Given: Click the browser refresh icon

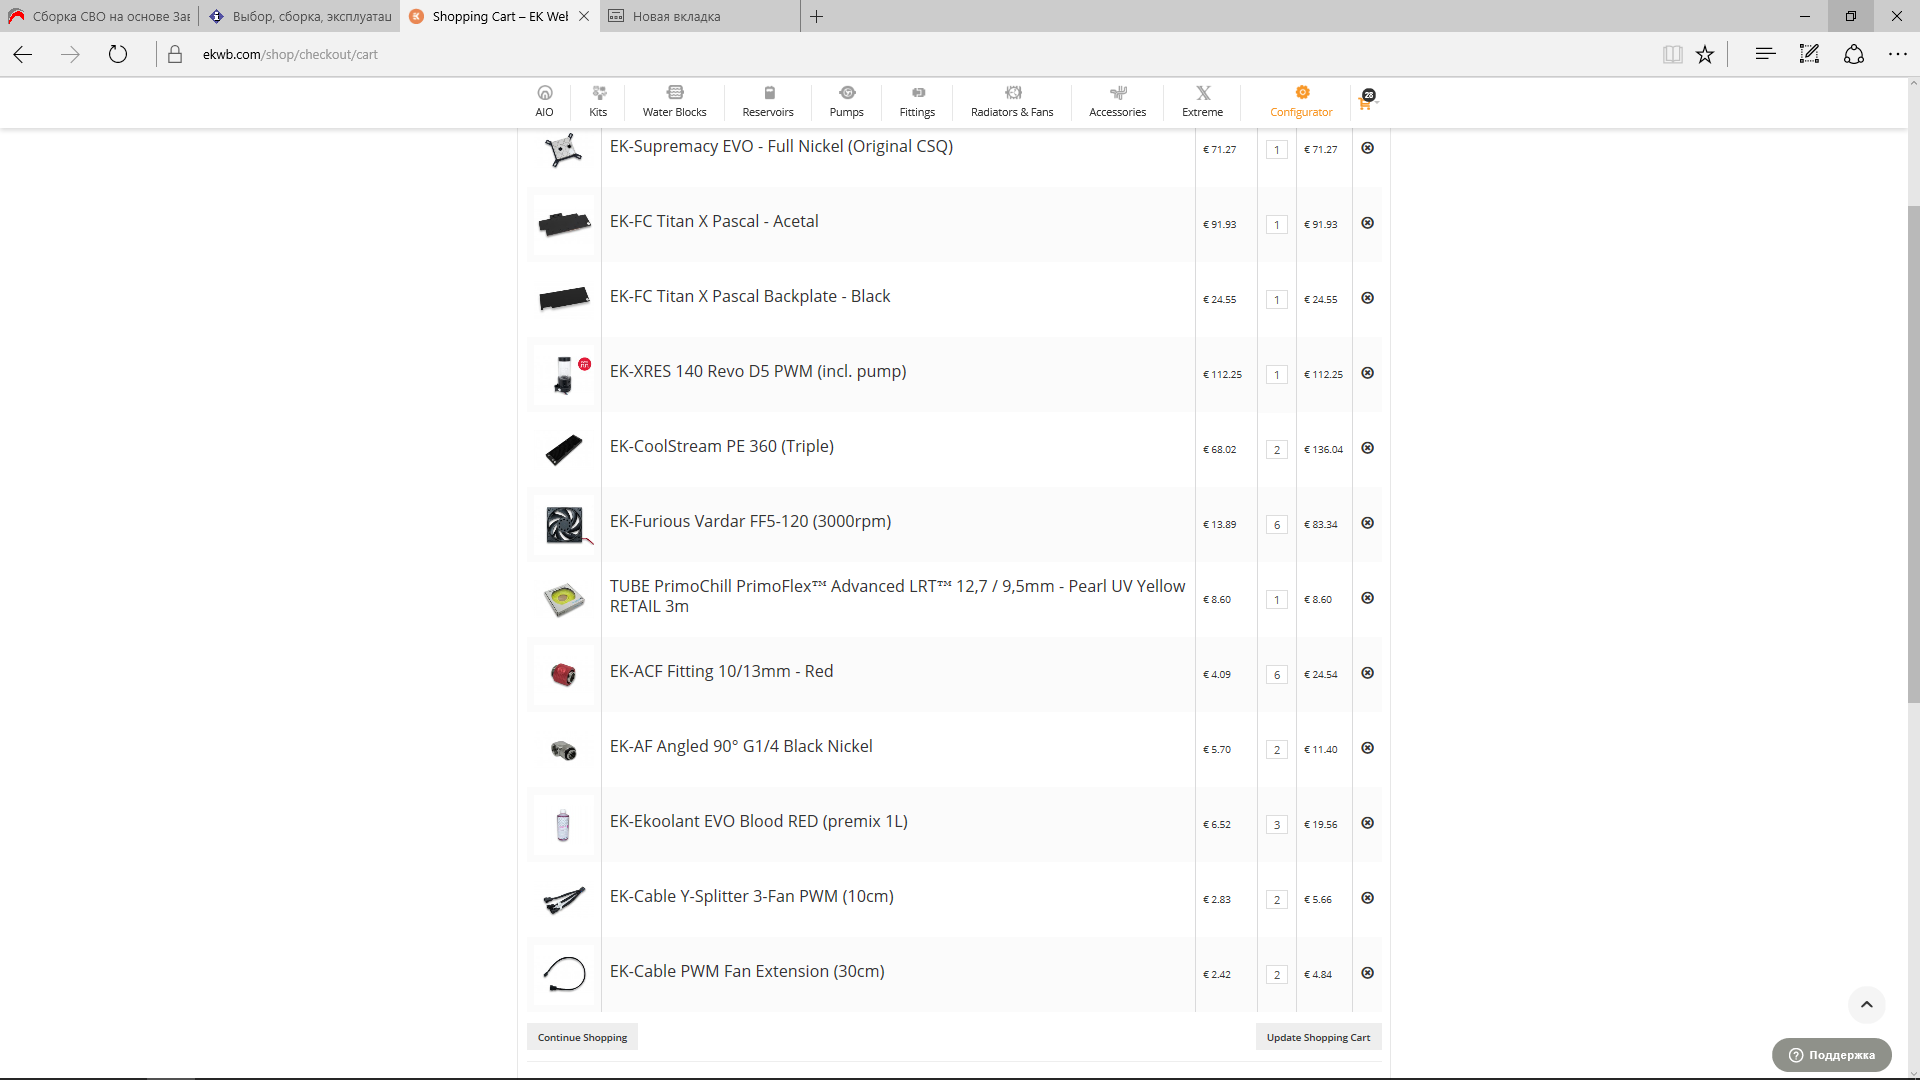Looking at the screenshot, I should coord(118,54).
